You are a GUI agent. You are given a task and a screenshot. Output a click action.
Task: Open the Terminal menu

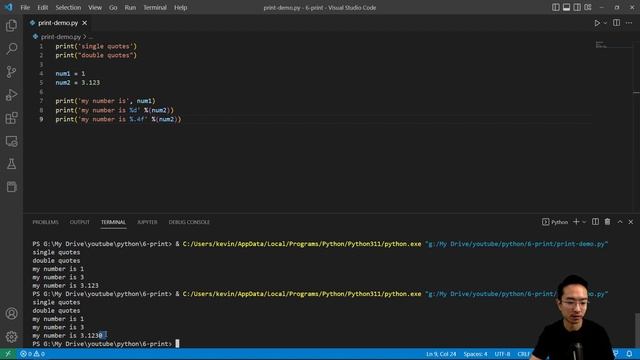pyautogui.click(x=155, y=7)
